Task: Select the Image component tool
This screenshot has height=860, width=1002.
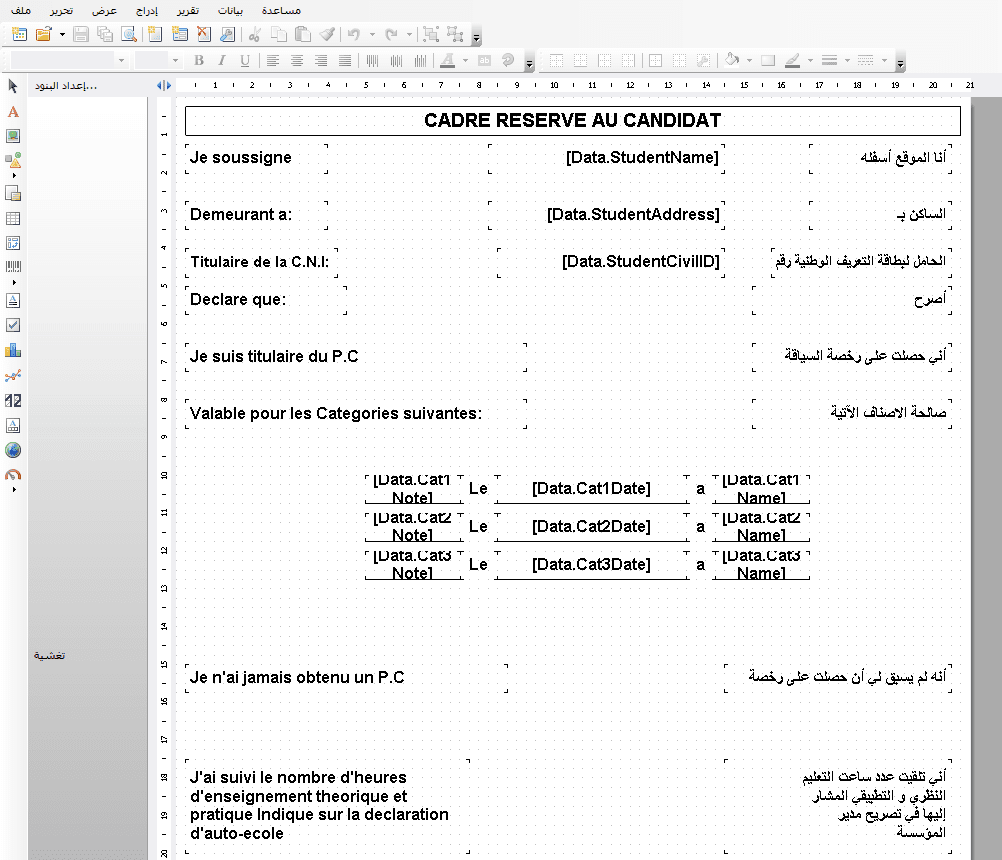Action: coord(13,135)
